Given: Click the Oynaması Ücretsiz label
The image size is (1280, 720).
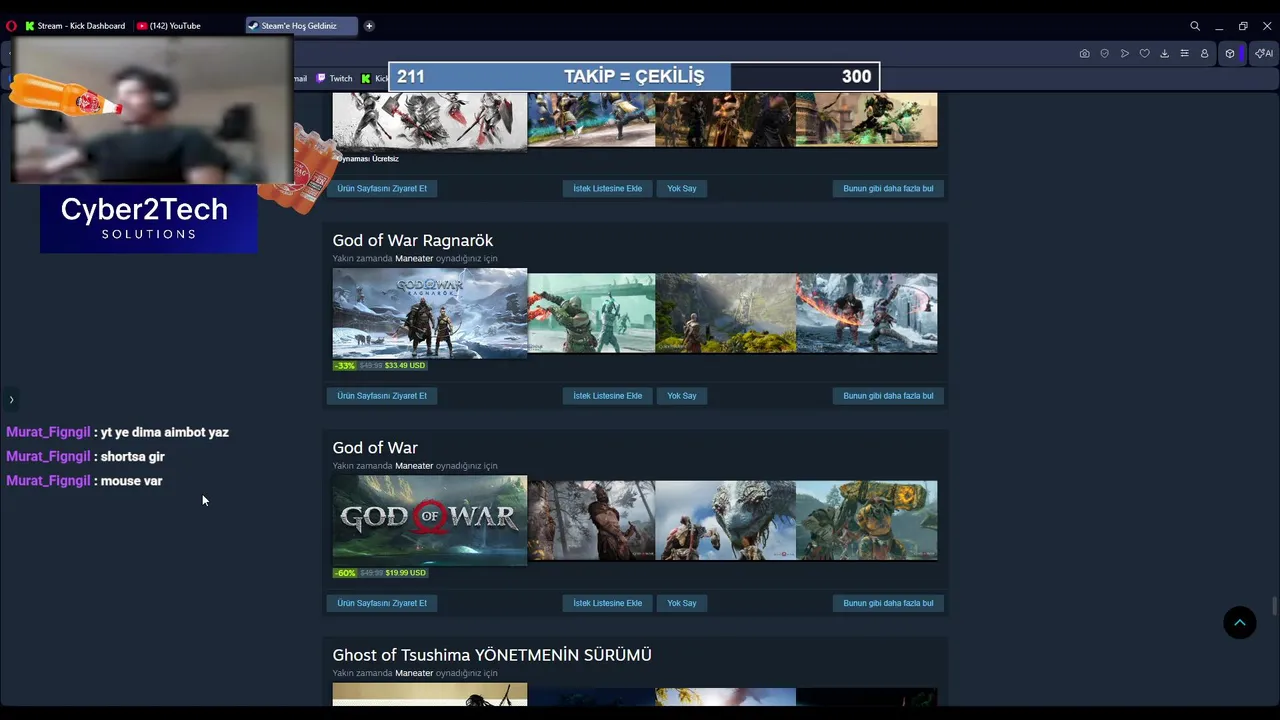Looking at the screenshot, I should pos(368,159).
